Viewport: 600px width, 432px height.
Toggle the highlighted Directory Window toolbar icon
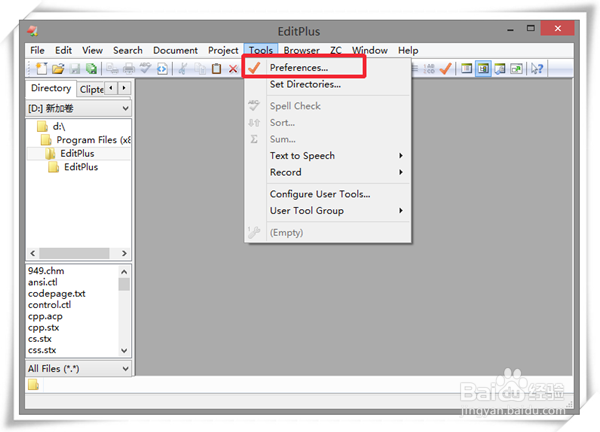(x=483, y=69)
